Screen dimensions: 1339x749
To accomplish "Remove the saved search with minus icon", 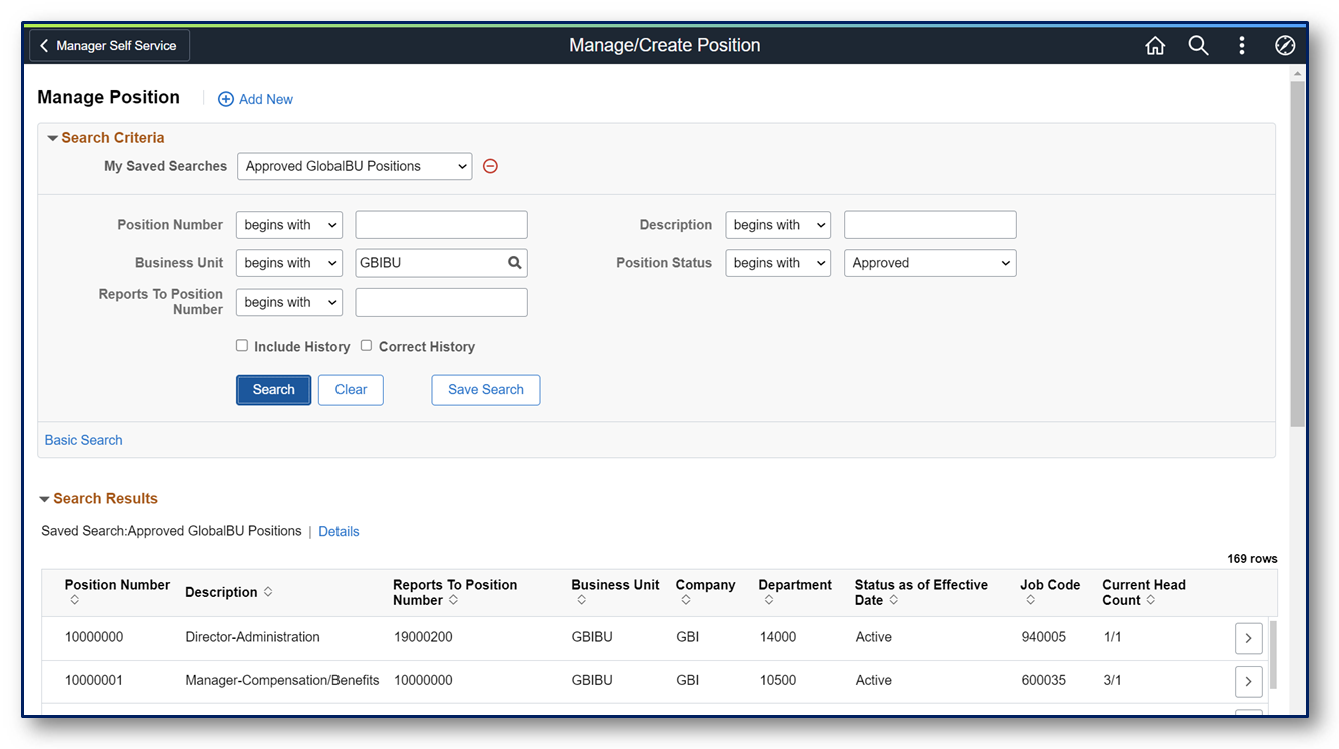I will (x=490, y=166).
